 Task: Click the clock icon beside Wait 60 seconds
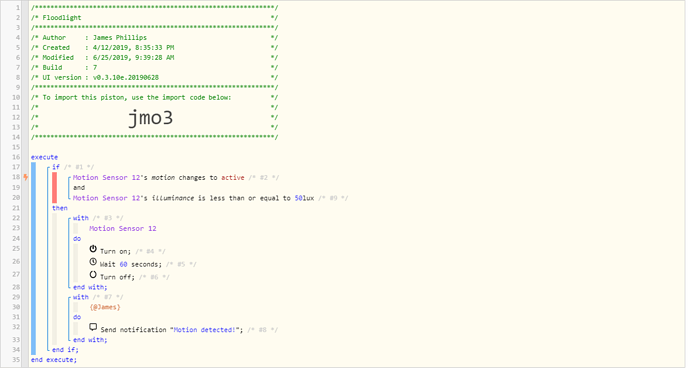coord(93,262)
